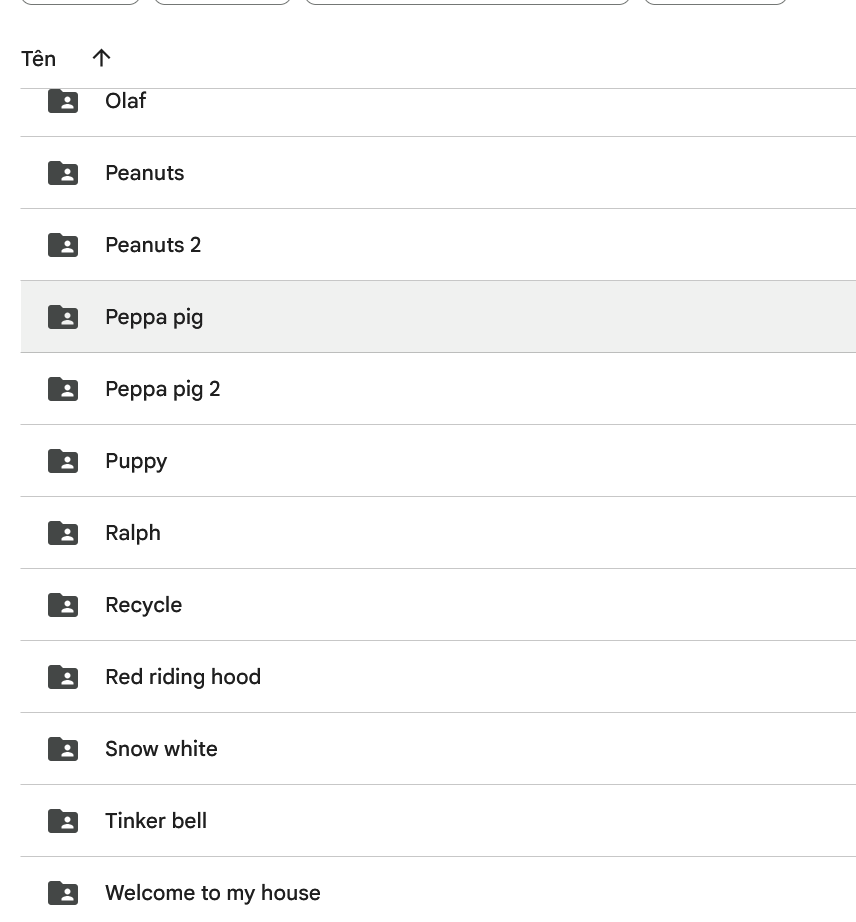Click the shared folder icon beside Olaf

coord(63,101)
